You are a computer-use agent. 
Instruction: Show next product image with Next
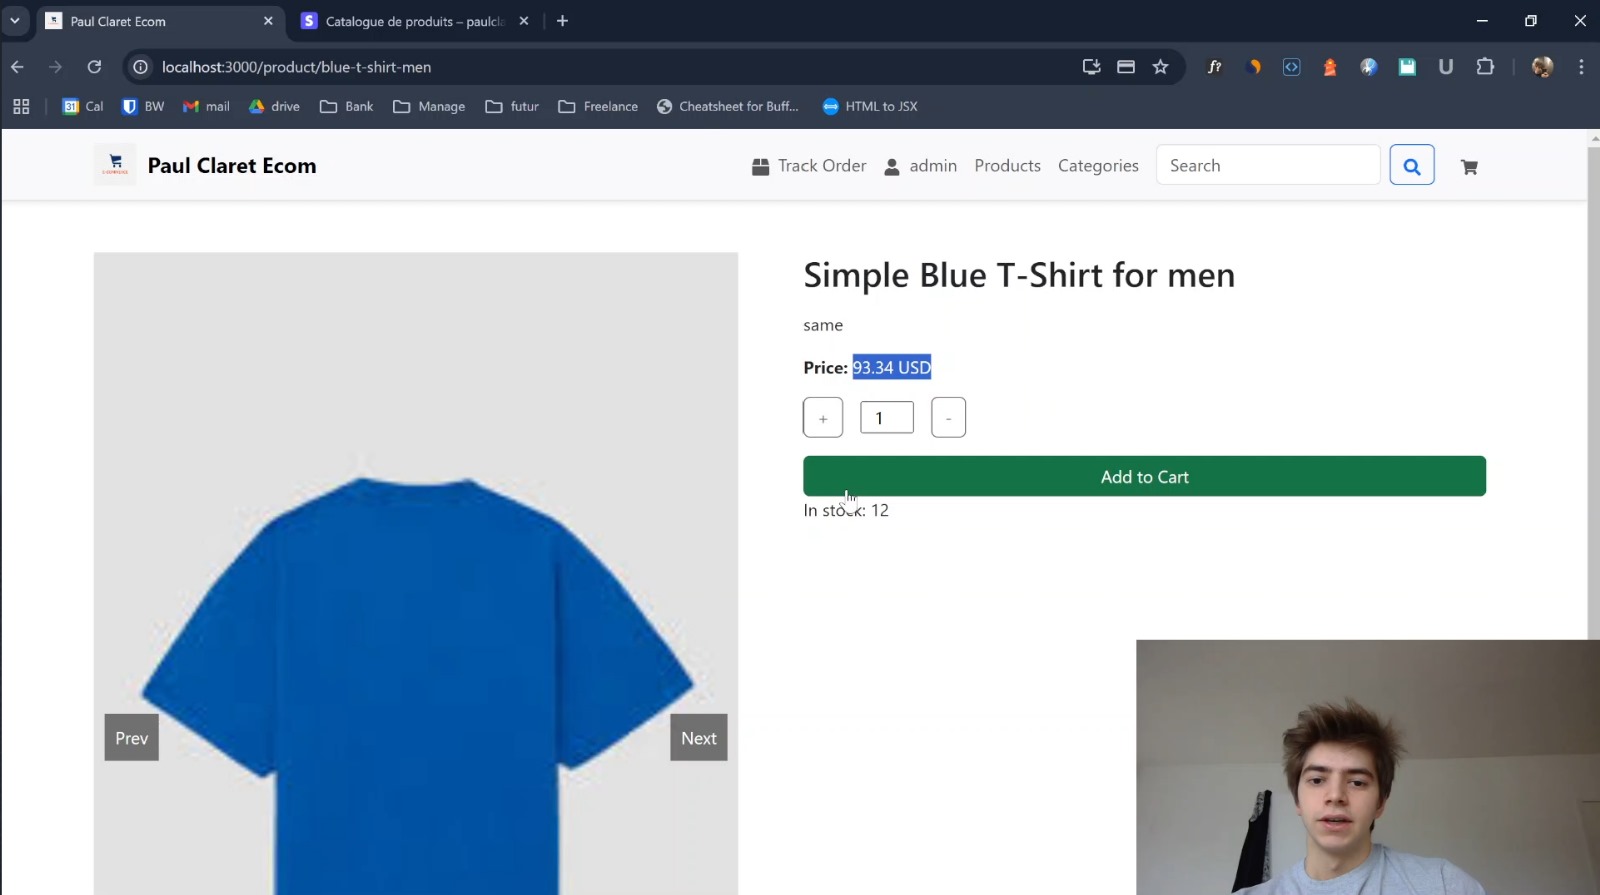click(x=699, y=738)
